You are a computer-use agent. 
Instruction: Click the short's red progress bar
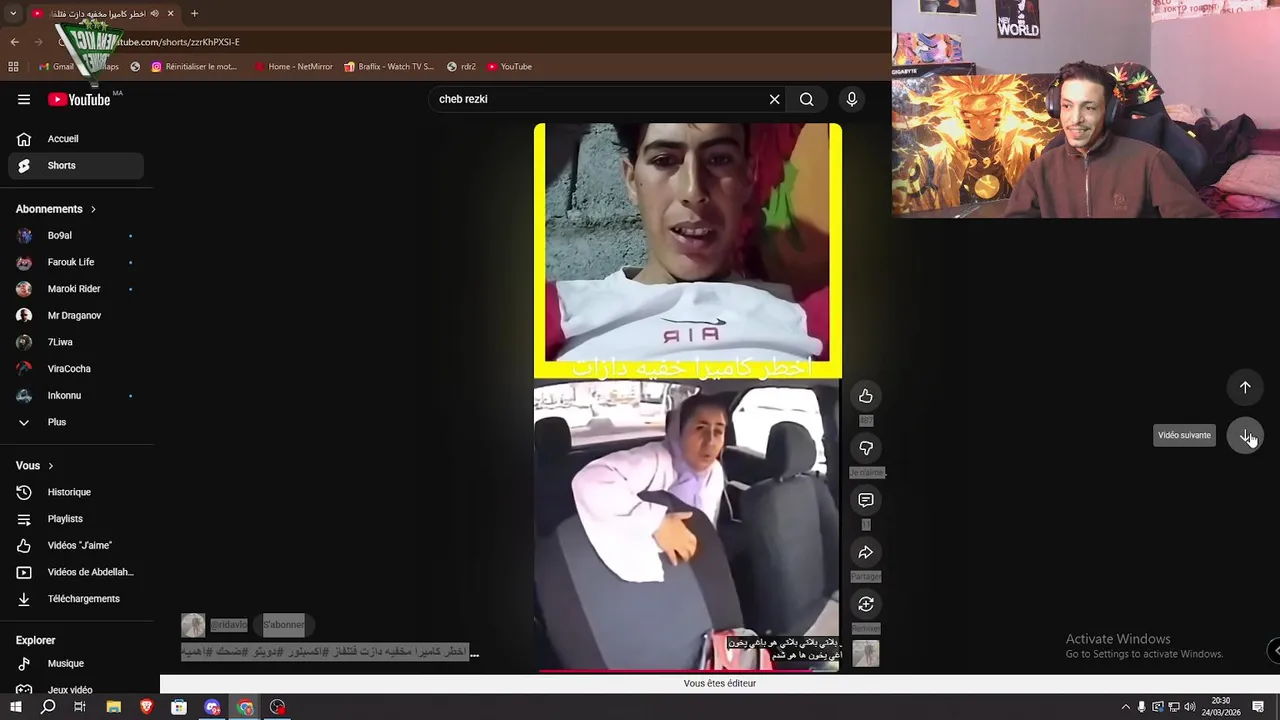[688, 670]
